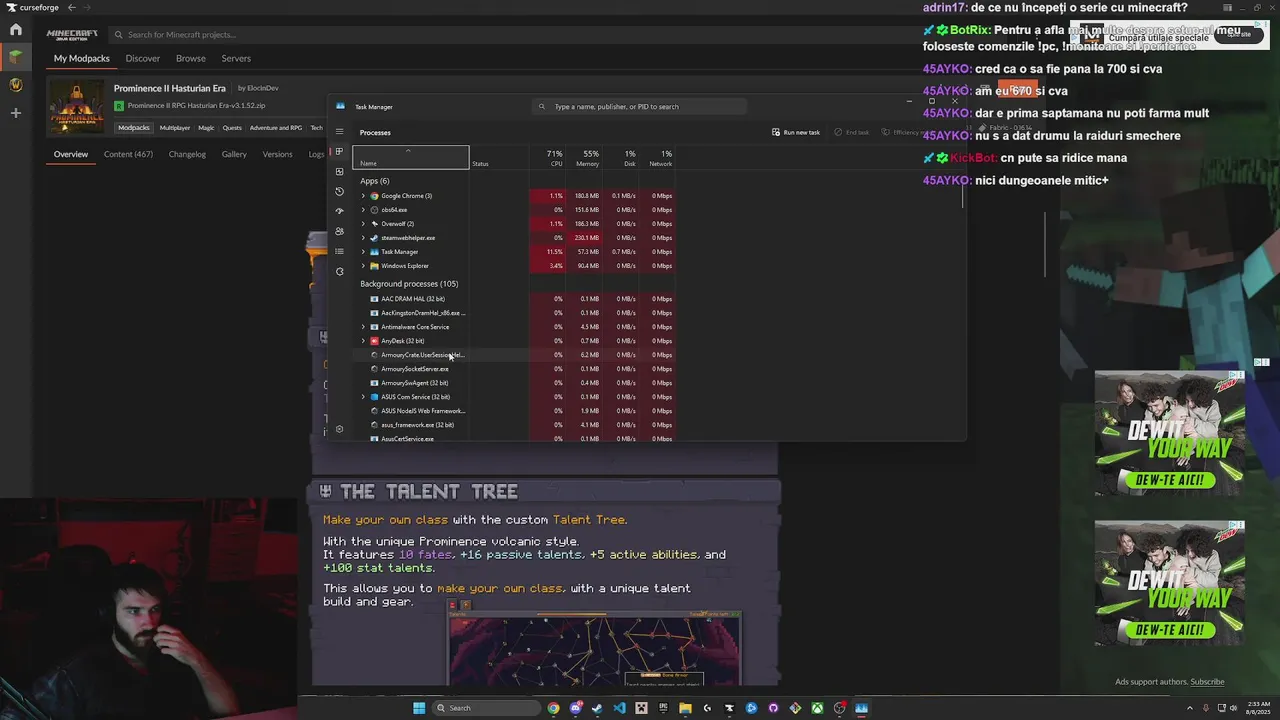Image resolution: width=1280 pixels, height=720 pixels.
Task: Click the Subscribe link under ads
Action: 1207,682
